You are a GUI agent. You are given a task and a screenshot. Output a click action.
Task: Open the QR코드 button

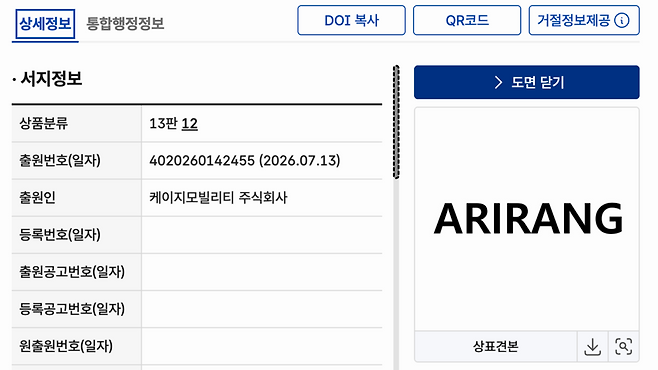pos(467,20)
